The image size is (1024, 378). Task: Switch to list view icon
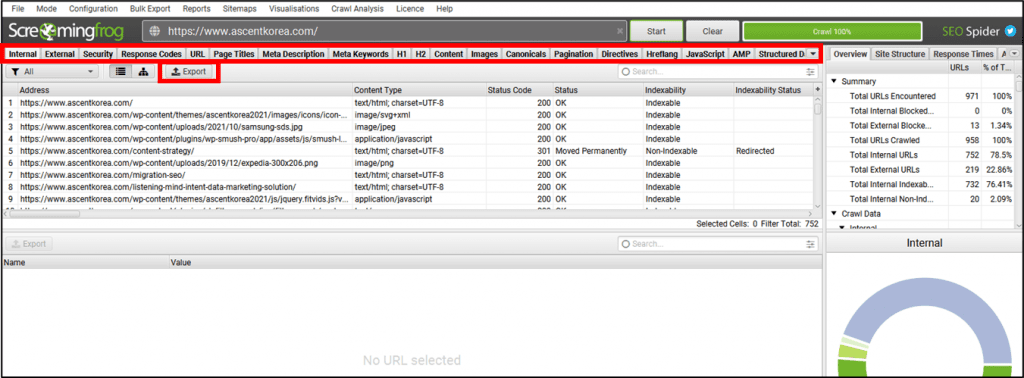click(121, 72)
